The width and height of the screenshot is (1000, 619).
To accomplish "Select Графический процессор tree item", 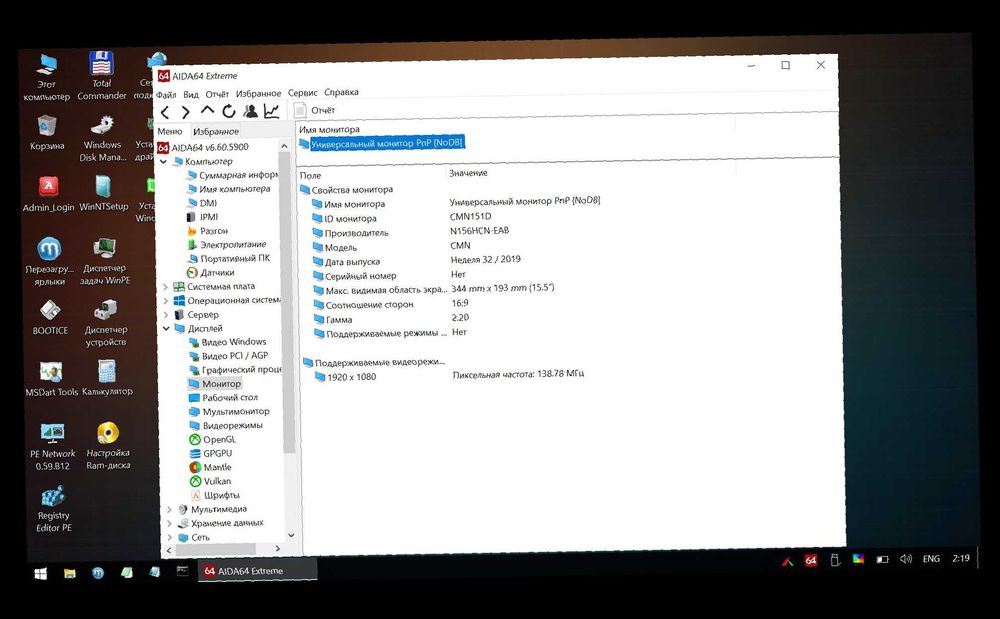I will pyautogui.click(x=235, y=370).
